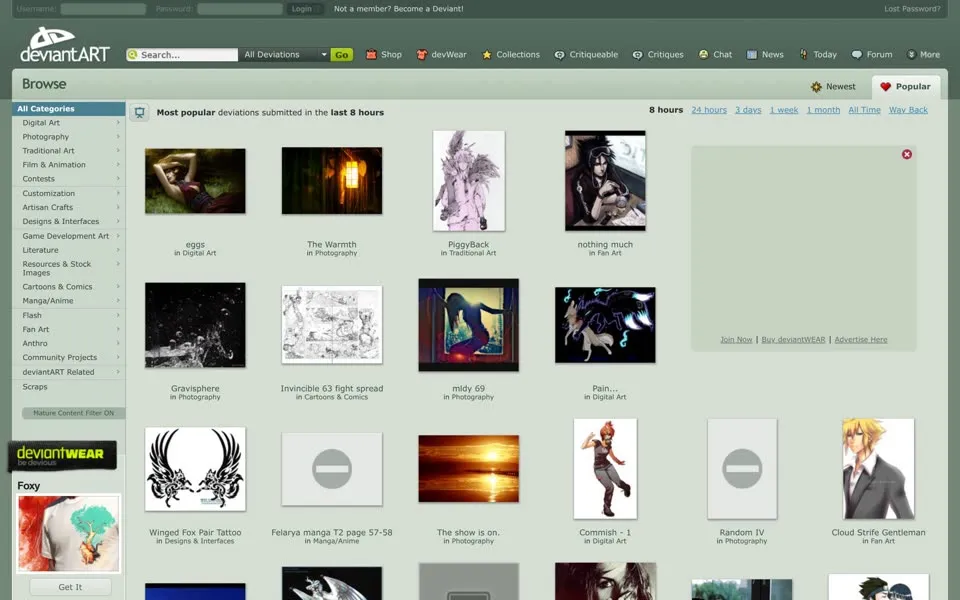
Task: Open the Cloud Strife Gentleman thumbnail
Action: click(879, 469)
